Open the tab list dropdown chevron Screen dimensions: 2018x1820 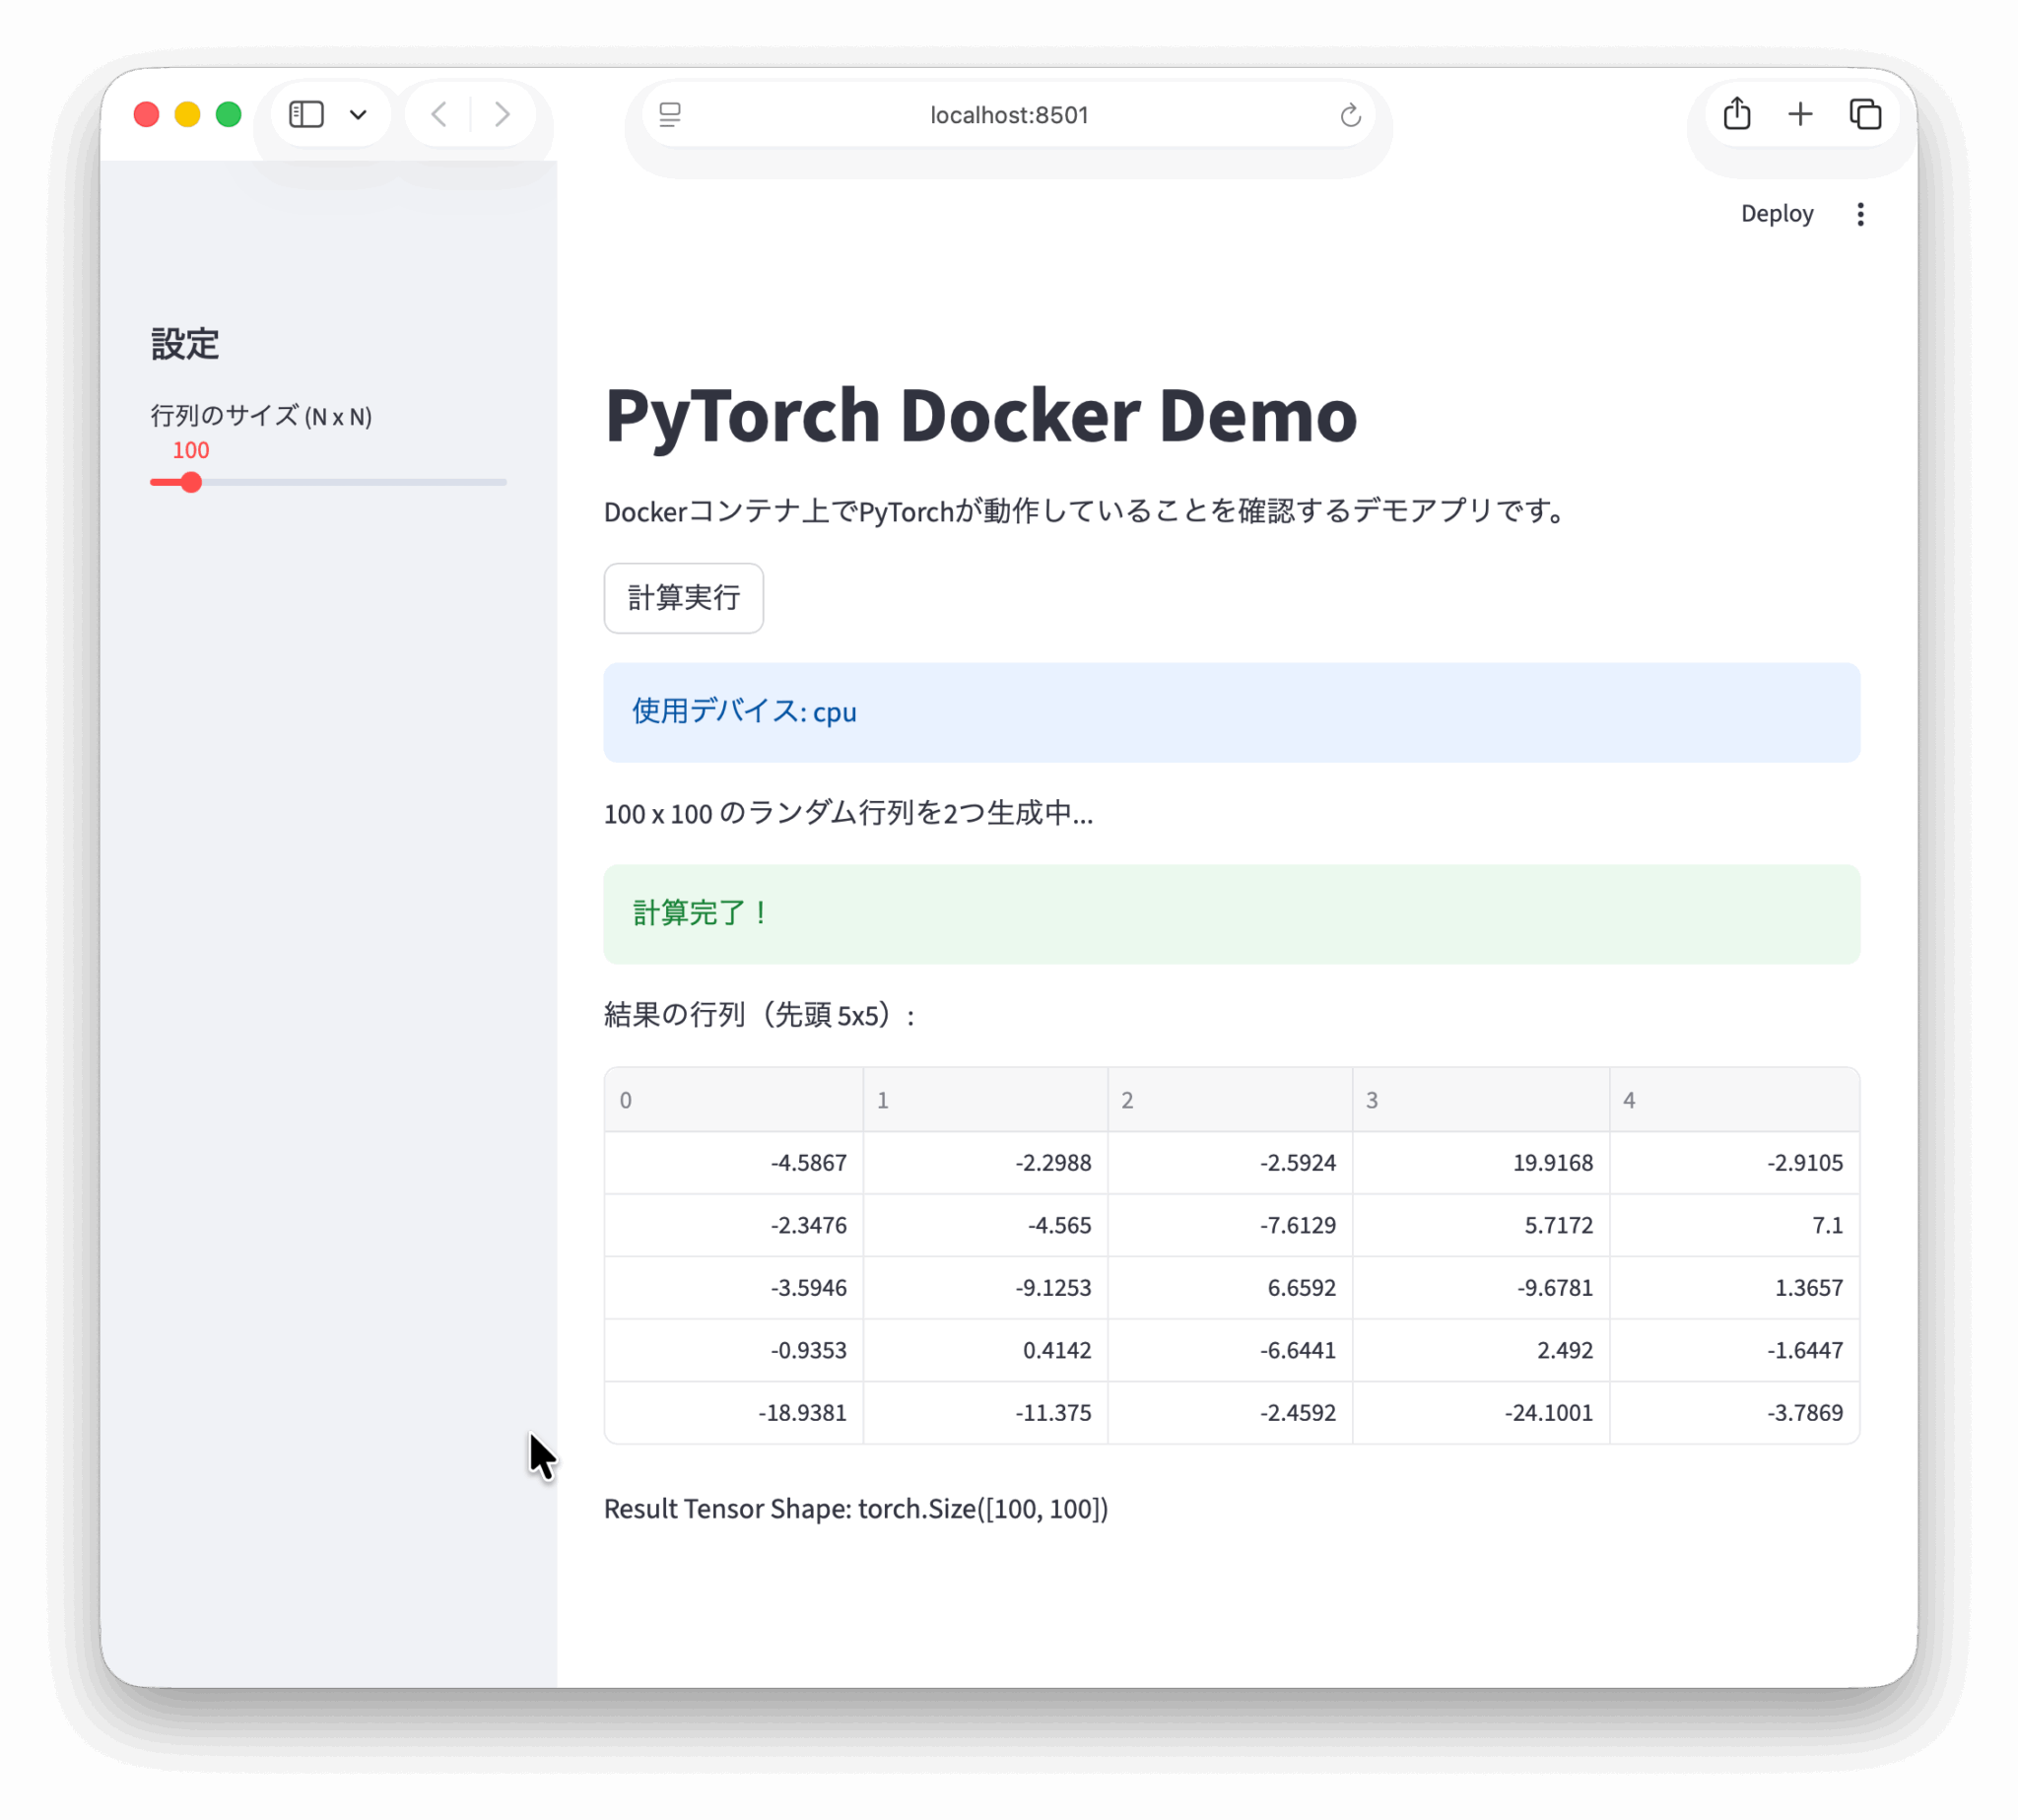point(359,114)
